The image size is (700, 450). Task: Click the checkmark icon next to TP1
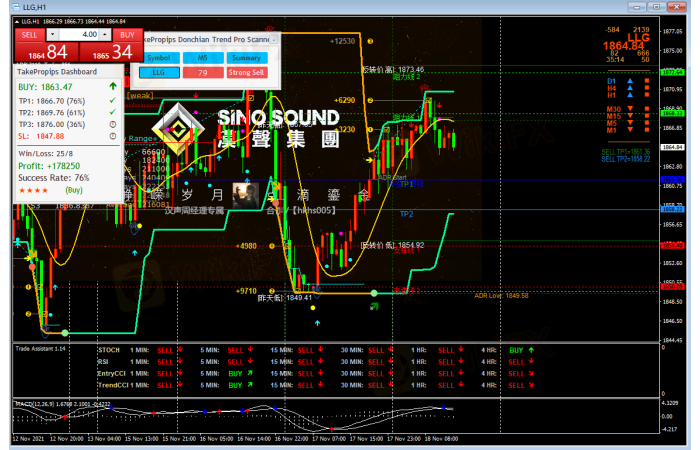113,101
